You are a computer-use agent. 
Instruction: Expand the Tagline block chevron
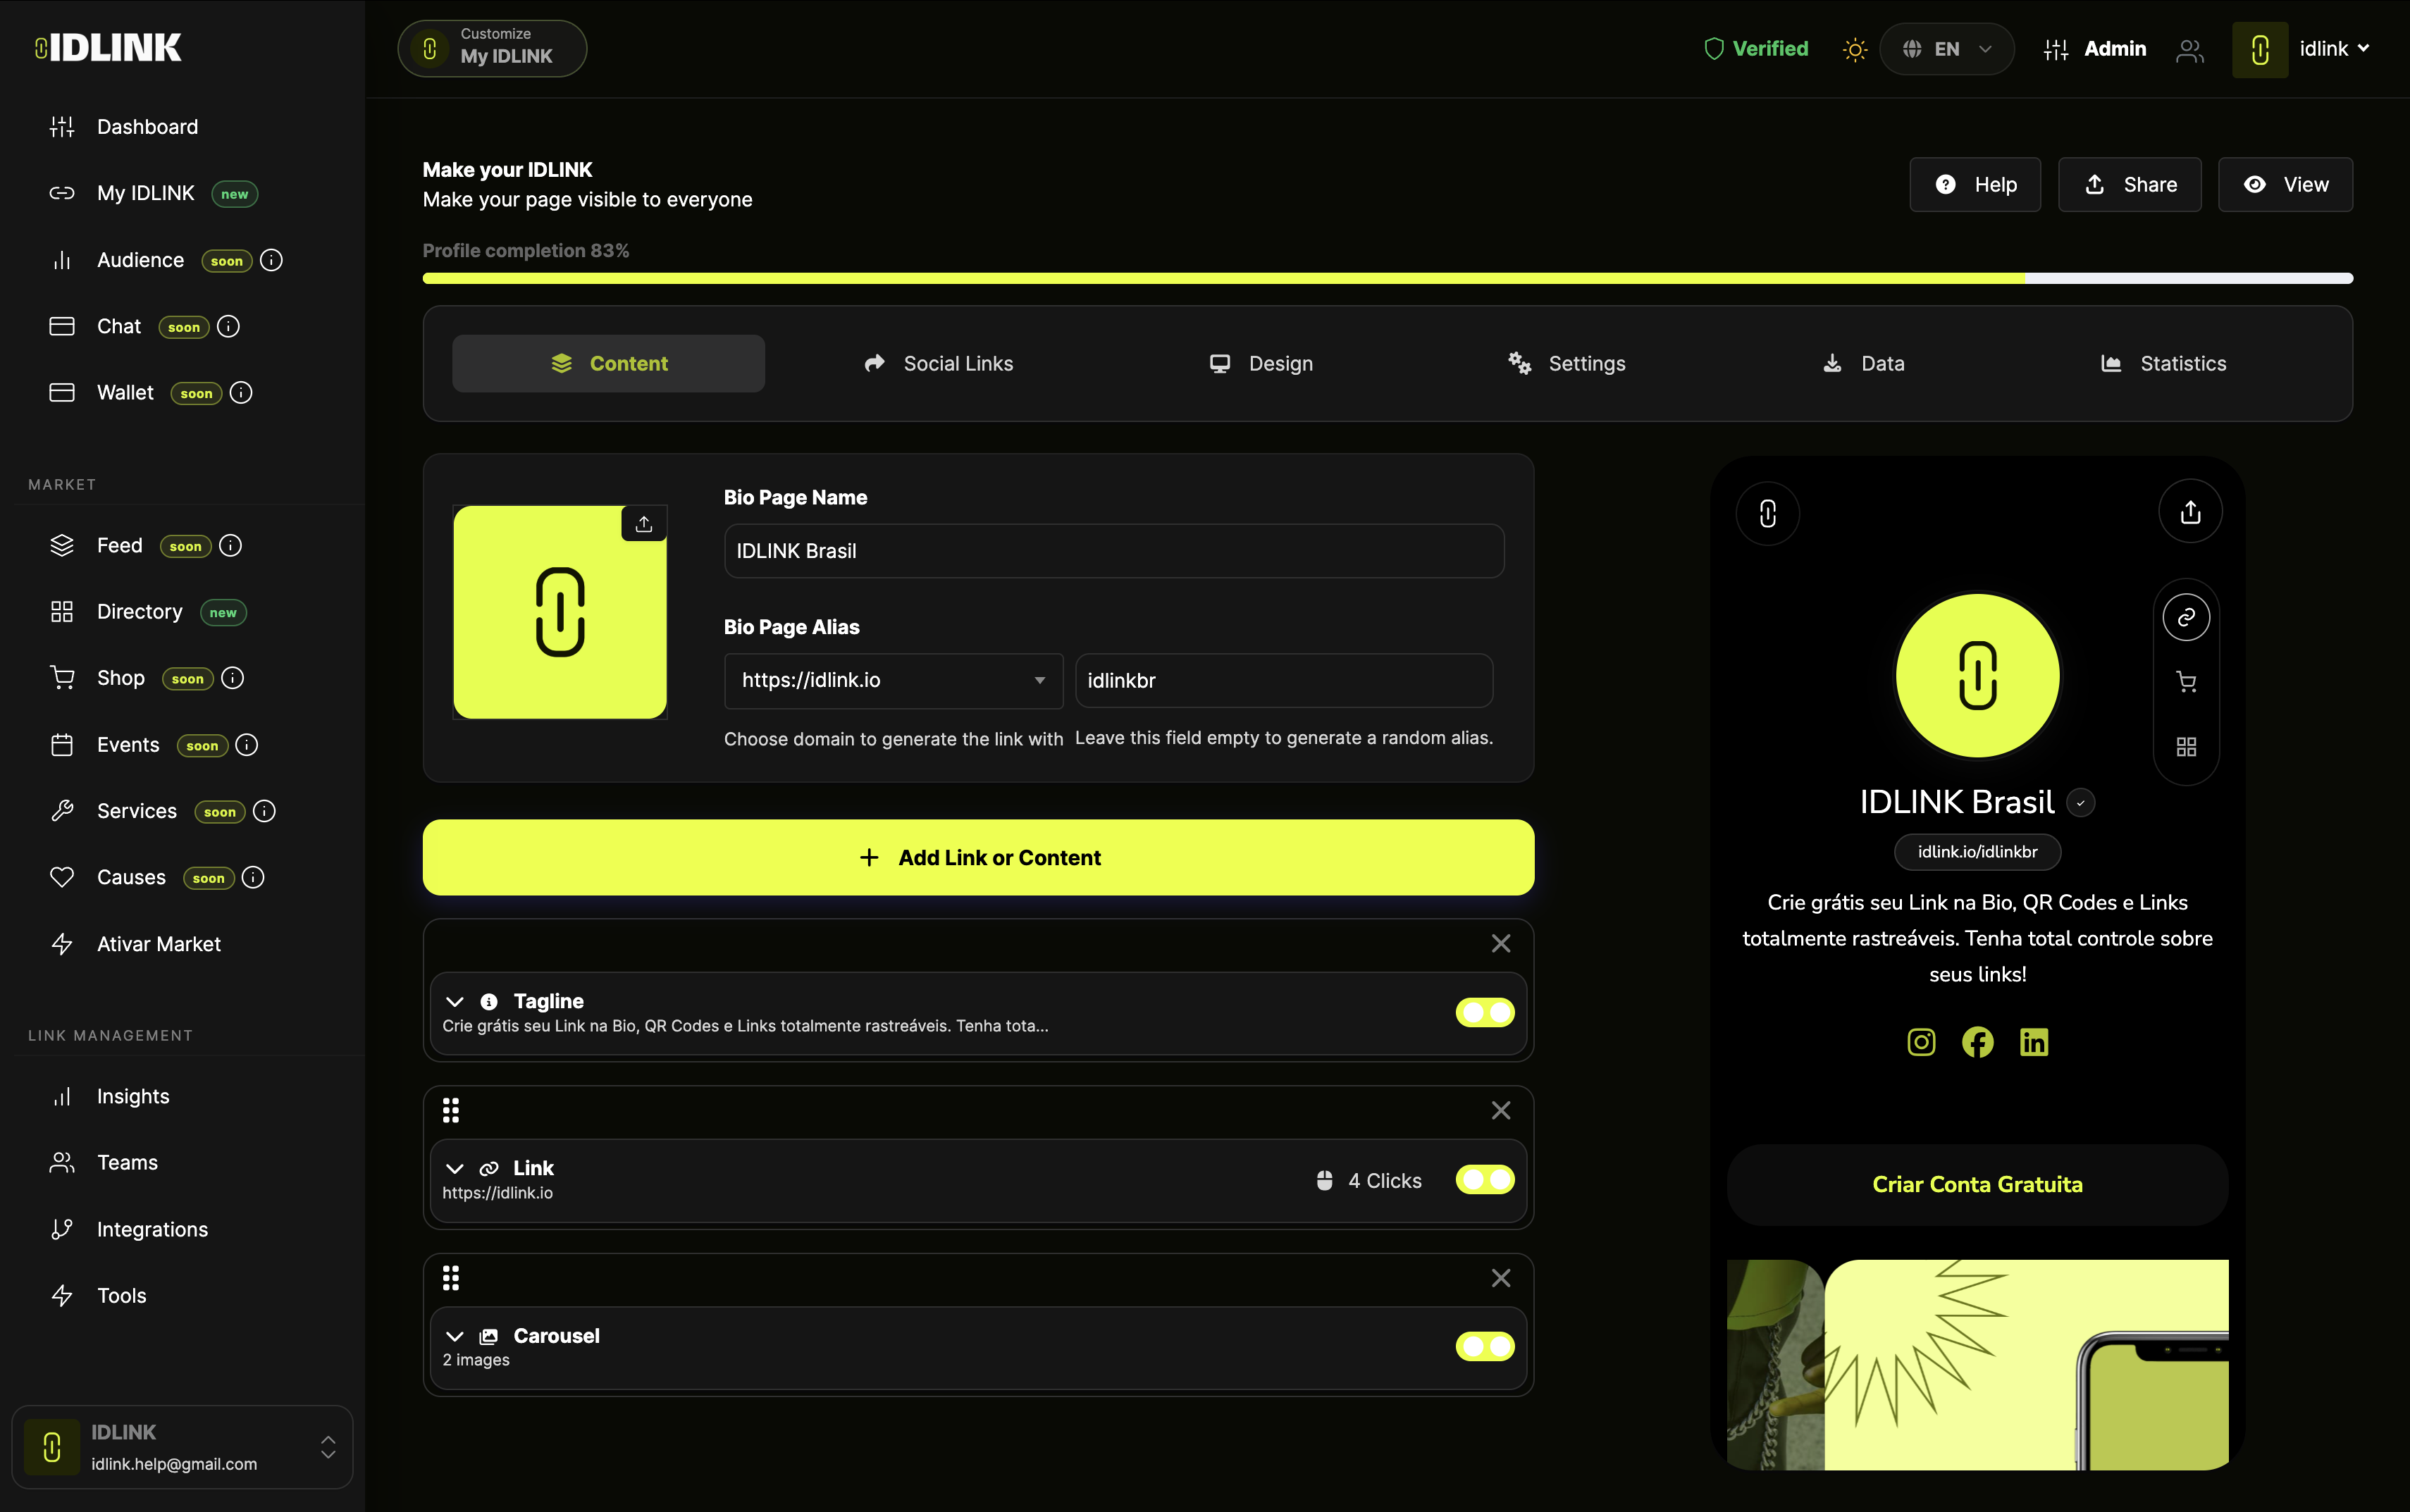[x=455, y=1001]
